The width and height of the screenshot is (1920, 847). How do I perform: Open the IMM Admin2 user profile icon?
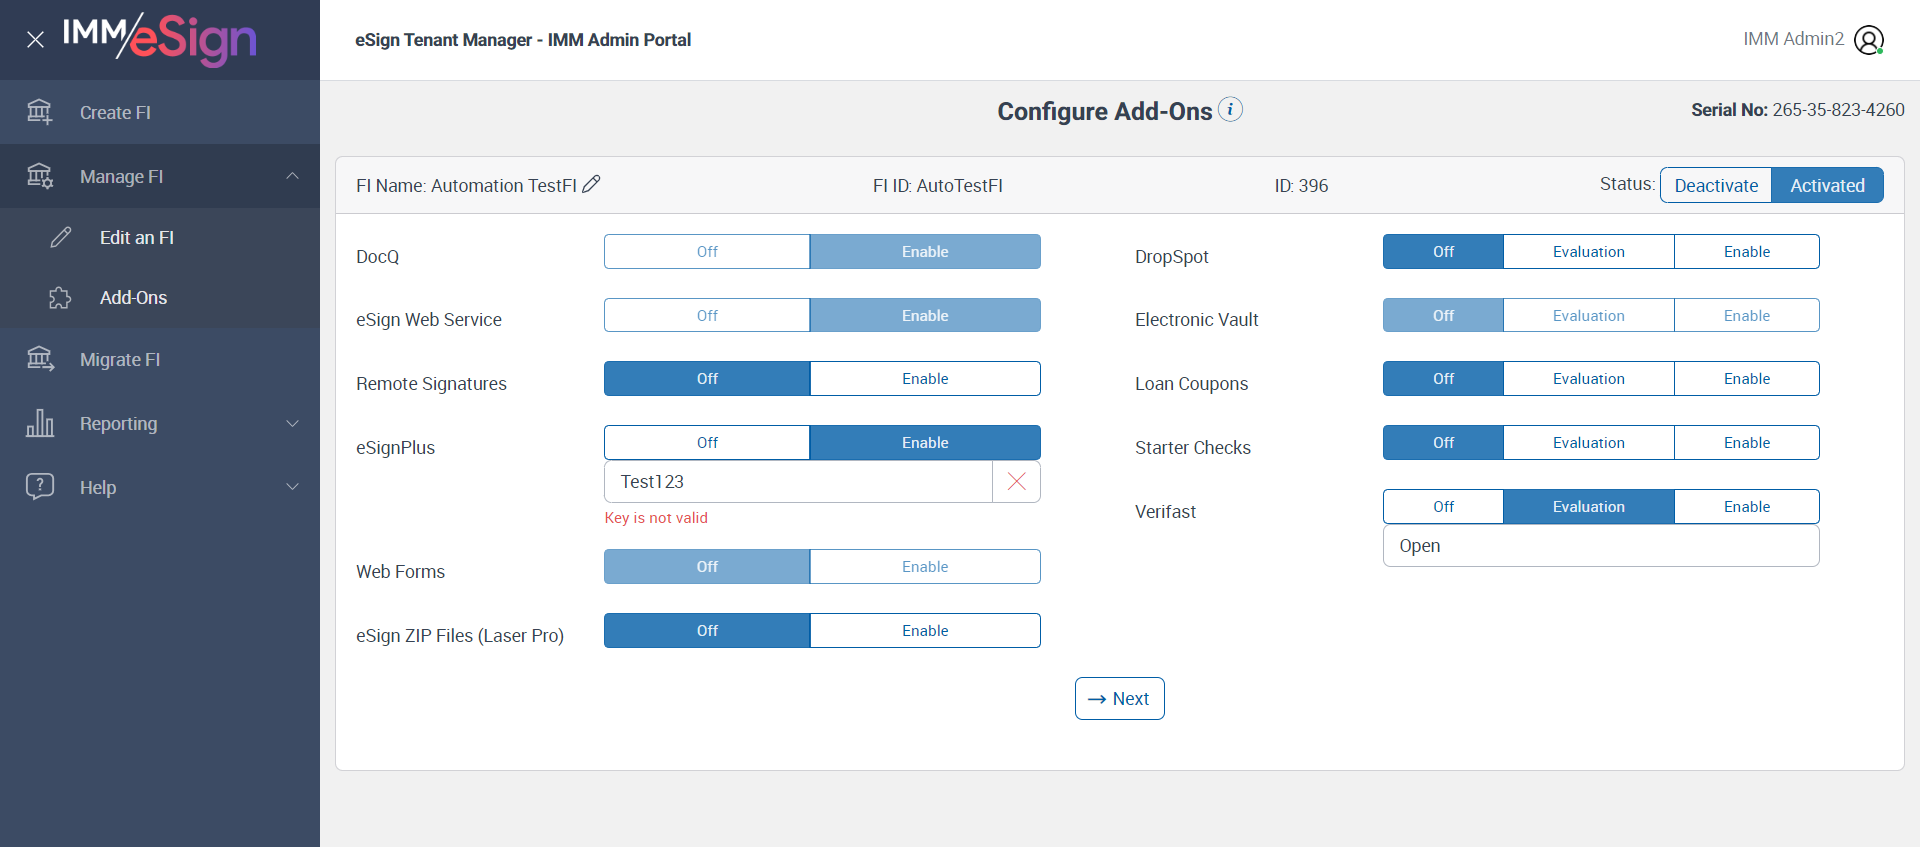tap(1868, 40)
